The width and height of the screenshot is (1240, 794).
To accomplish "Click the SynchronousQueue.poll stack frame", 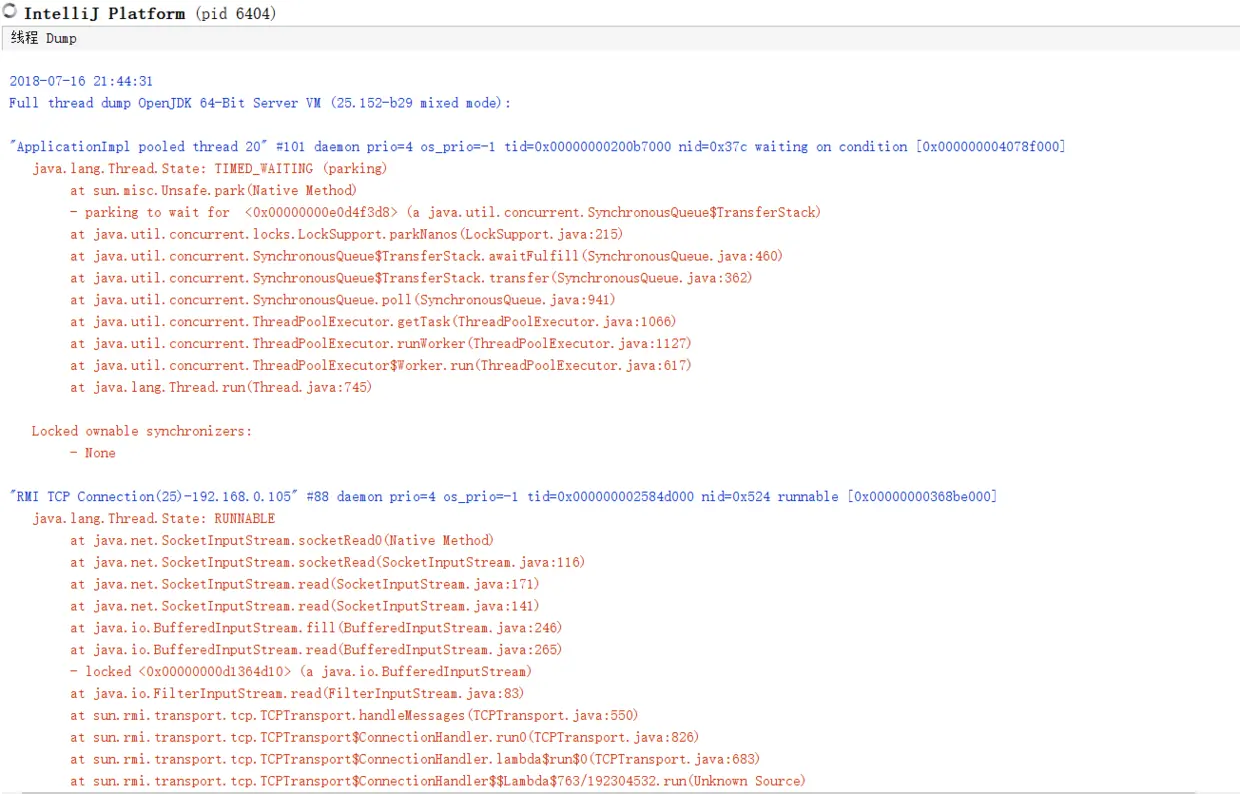I will pos(343,301).
